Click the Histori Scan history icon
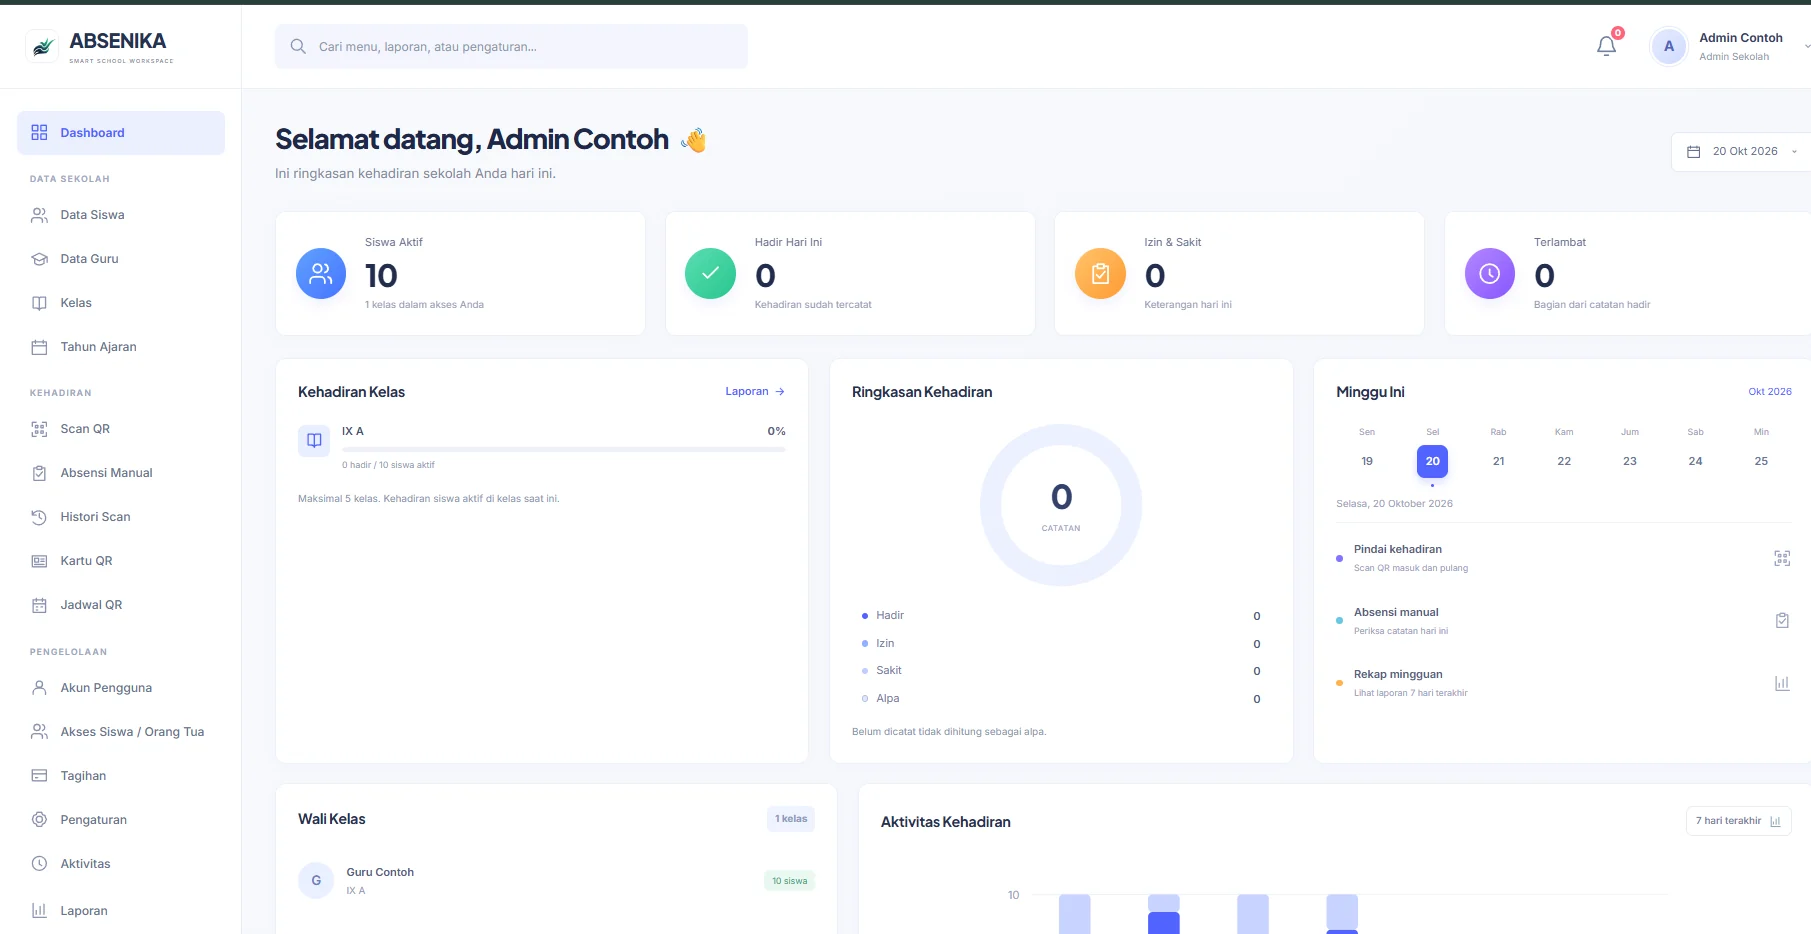 pyautogui.click(x=39, y=517)
